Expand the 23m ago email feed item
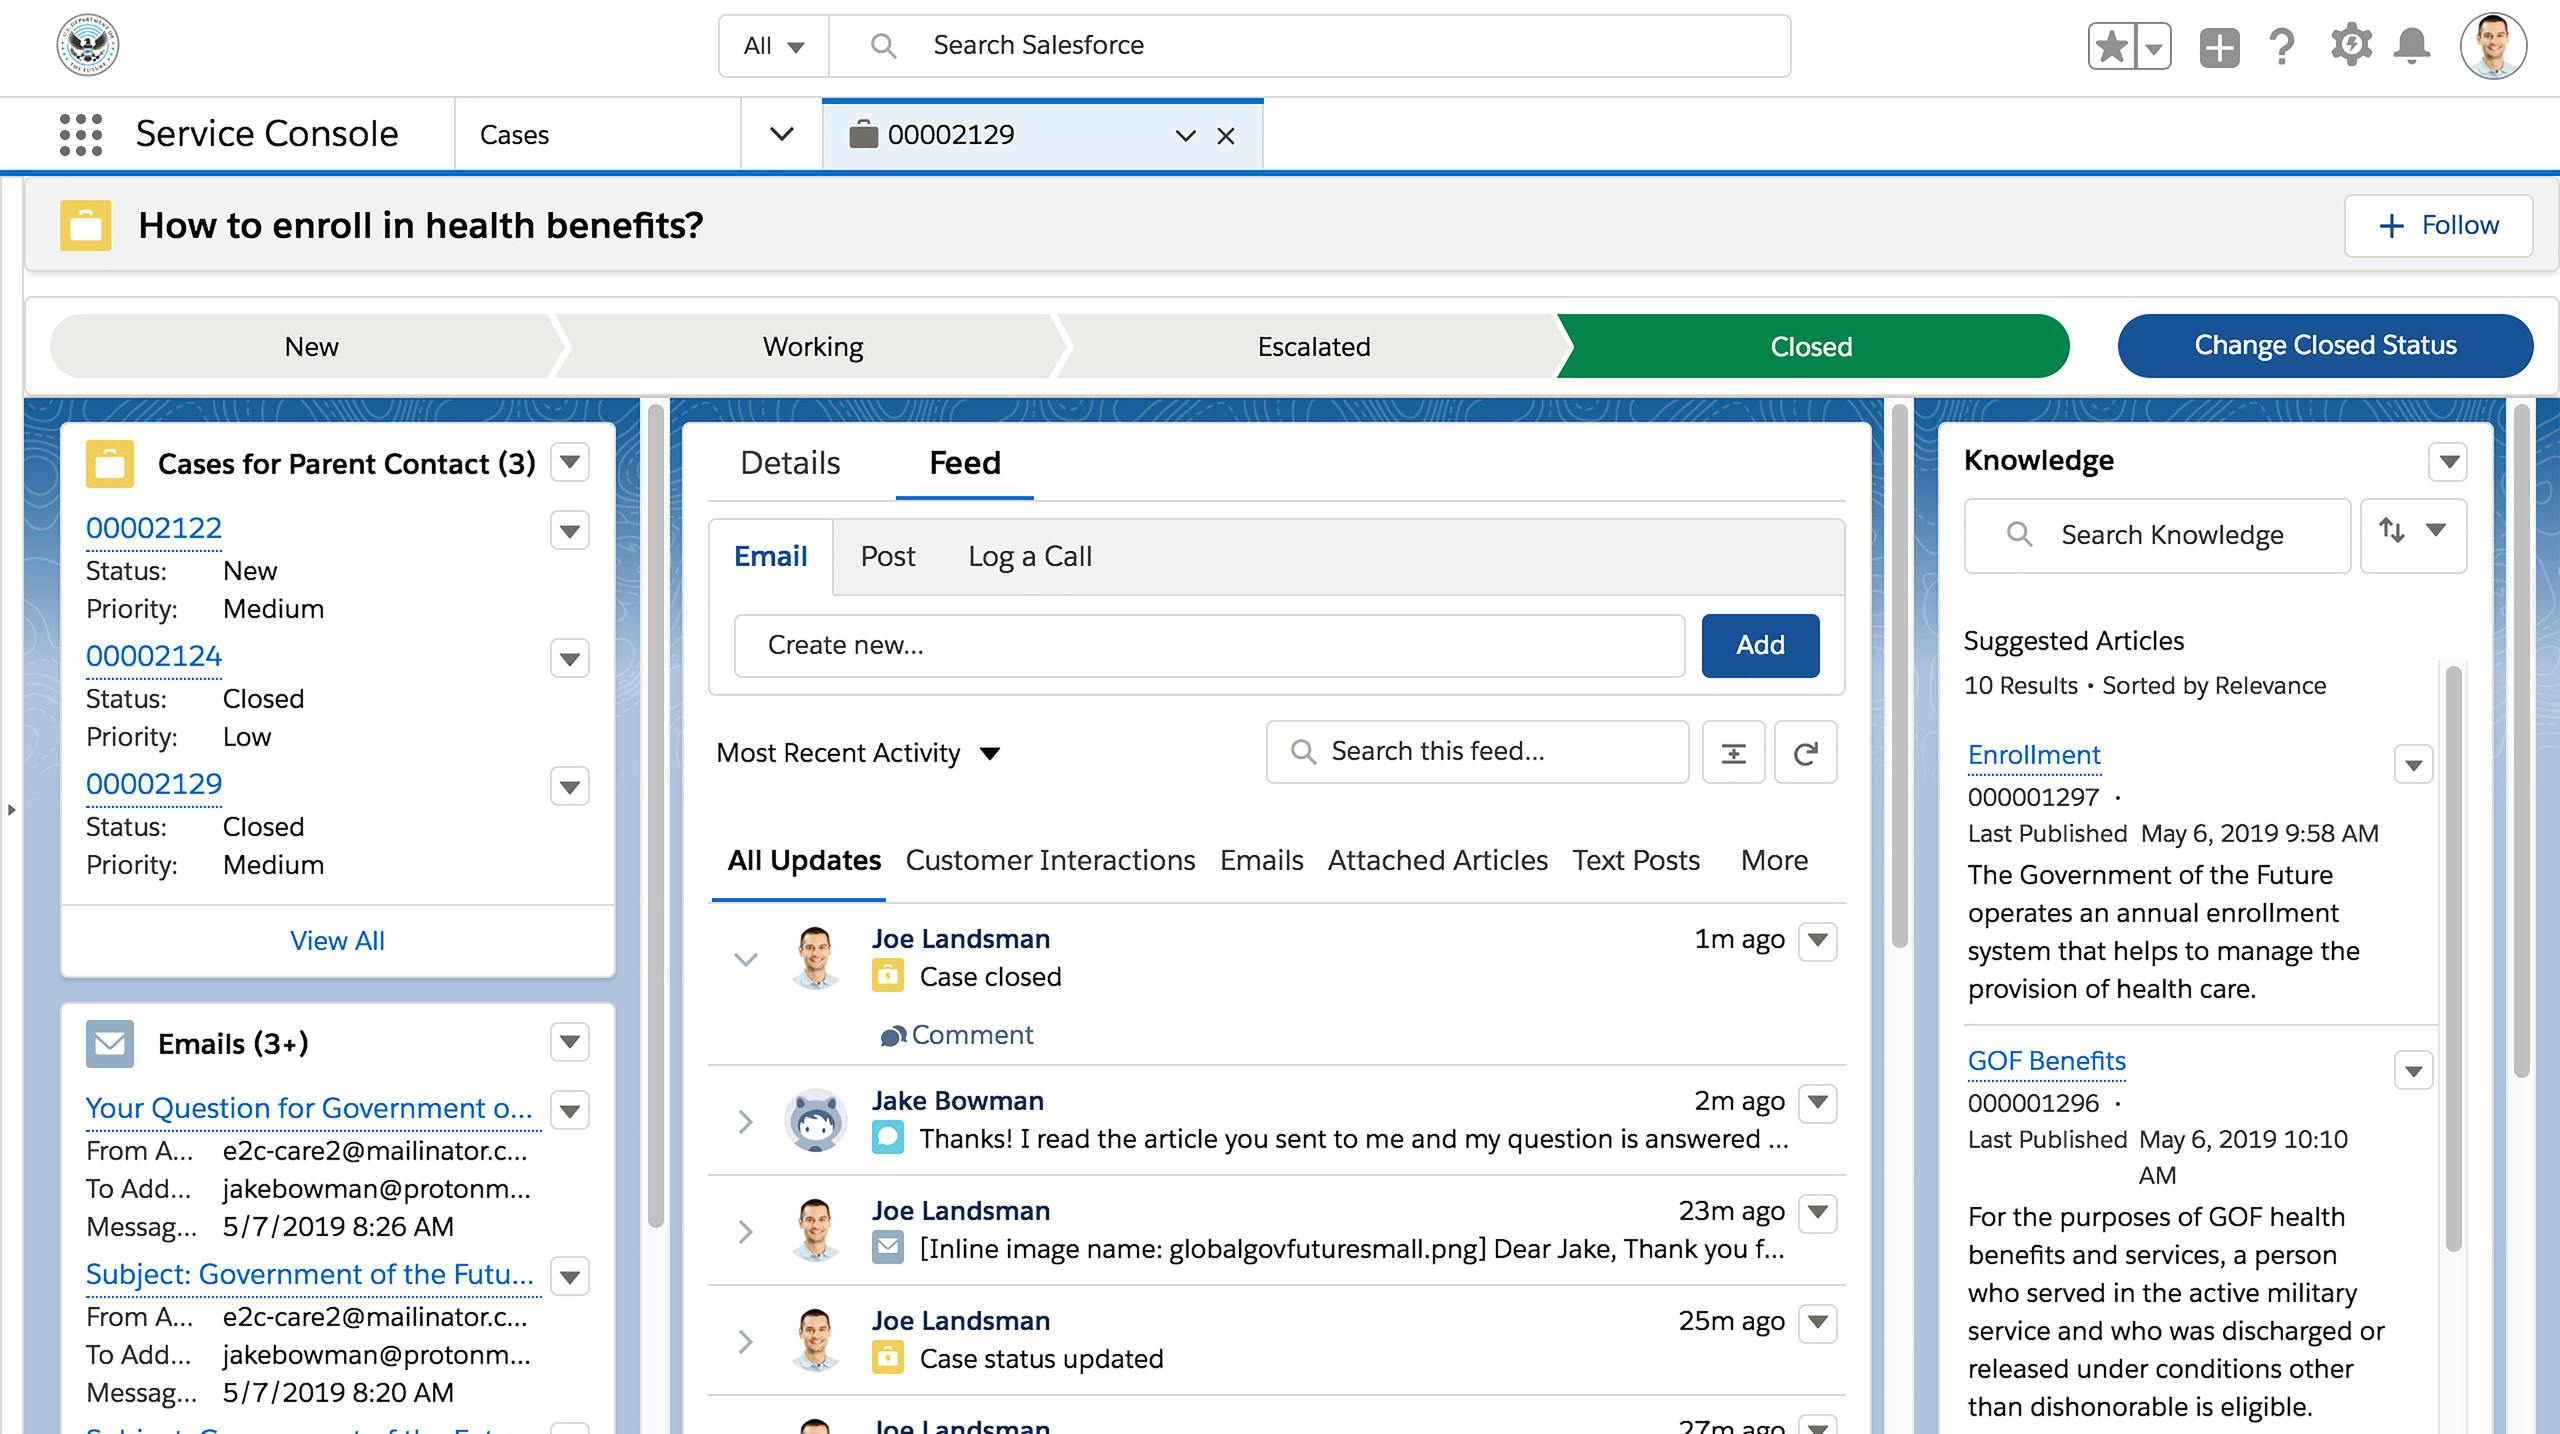This screenshot has height=1434, width=2560. point(745,1231)
